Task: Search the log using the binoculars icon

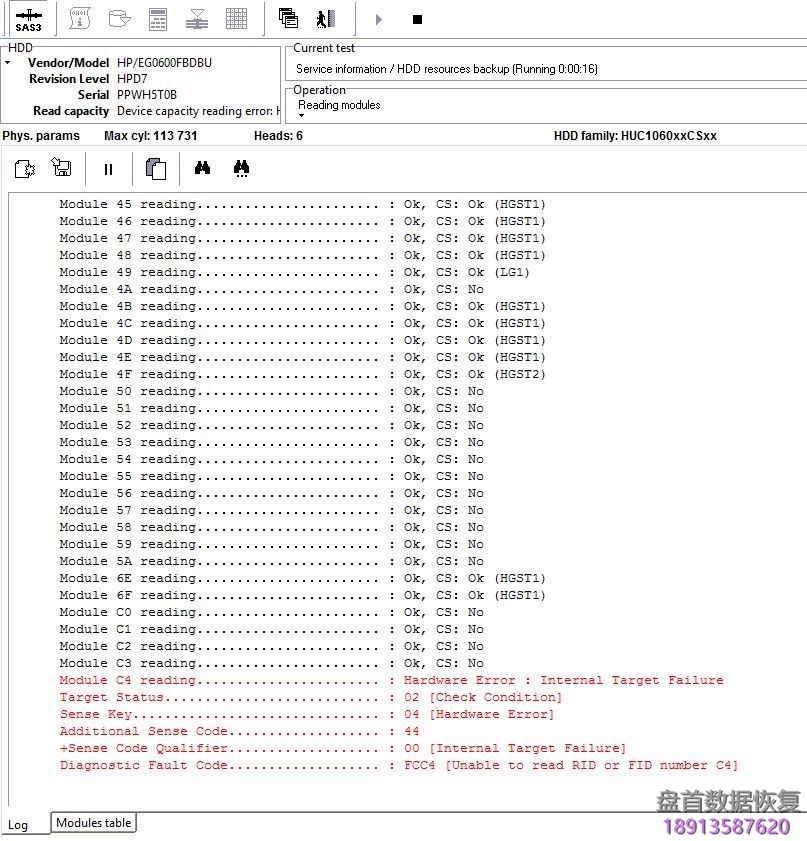Action: pyautogui.click(x=202, y=168)
